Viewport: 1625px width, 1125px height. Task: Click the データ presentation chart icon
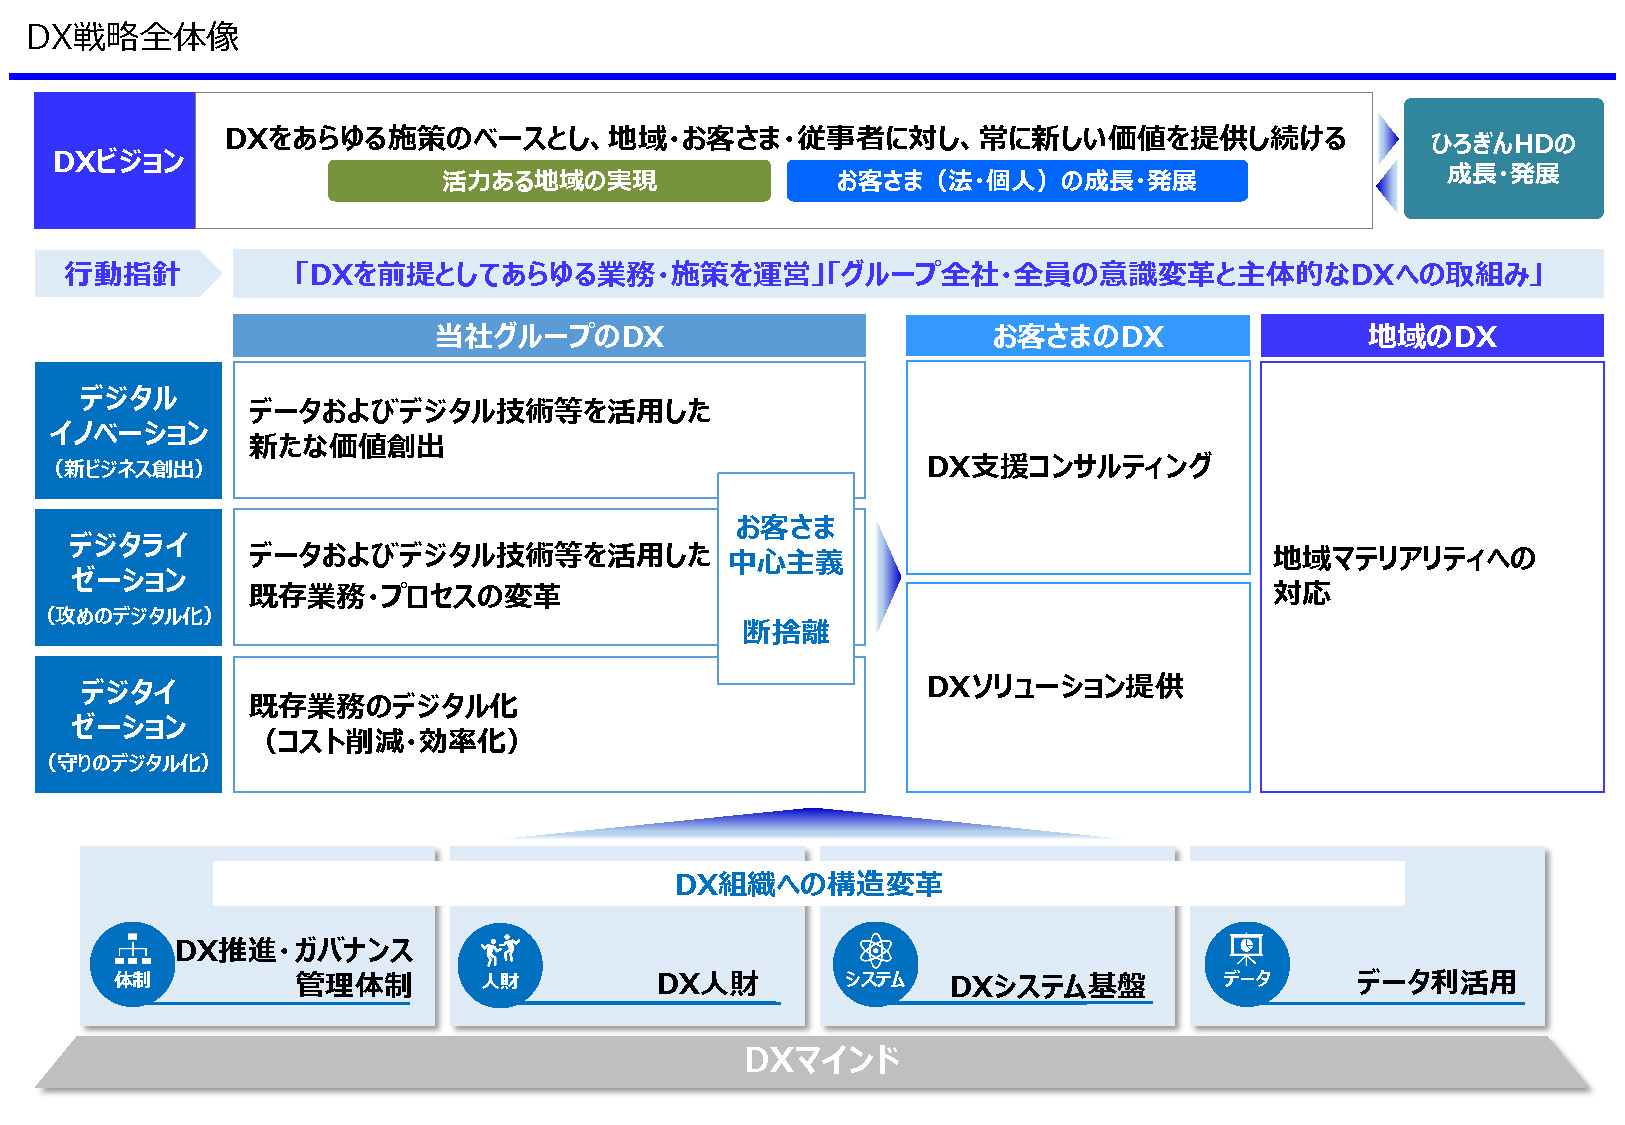point(1247,964)
